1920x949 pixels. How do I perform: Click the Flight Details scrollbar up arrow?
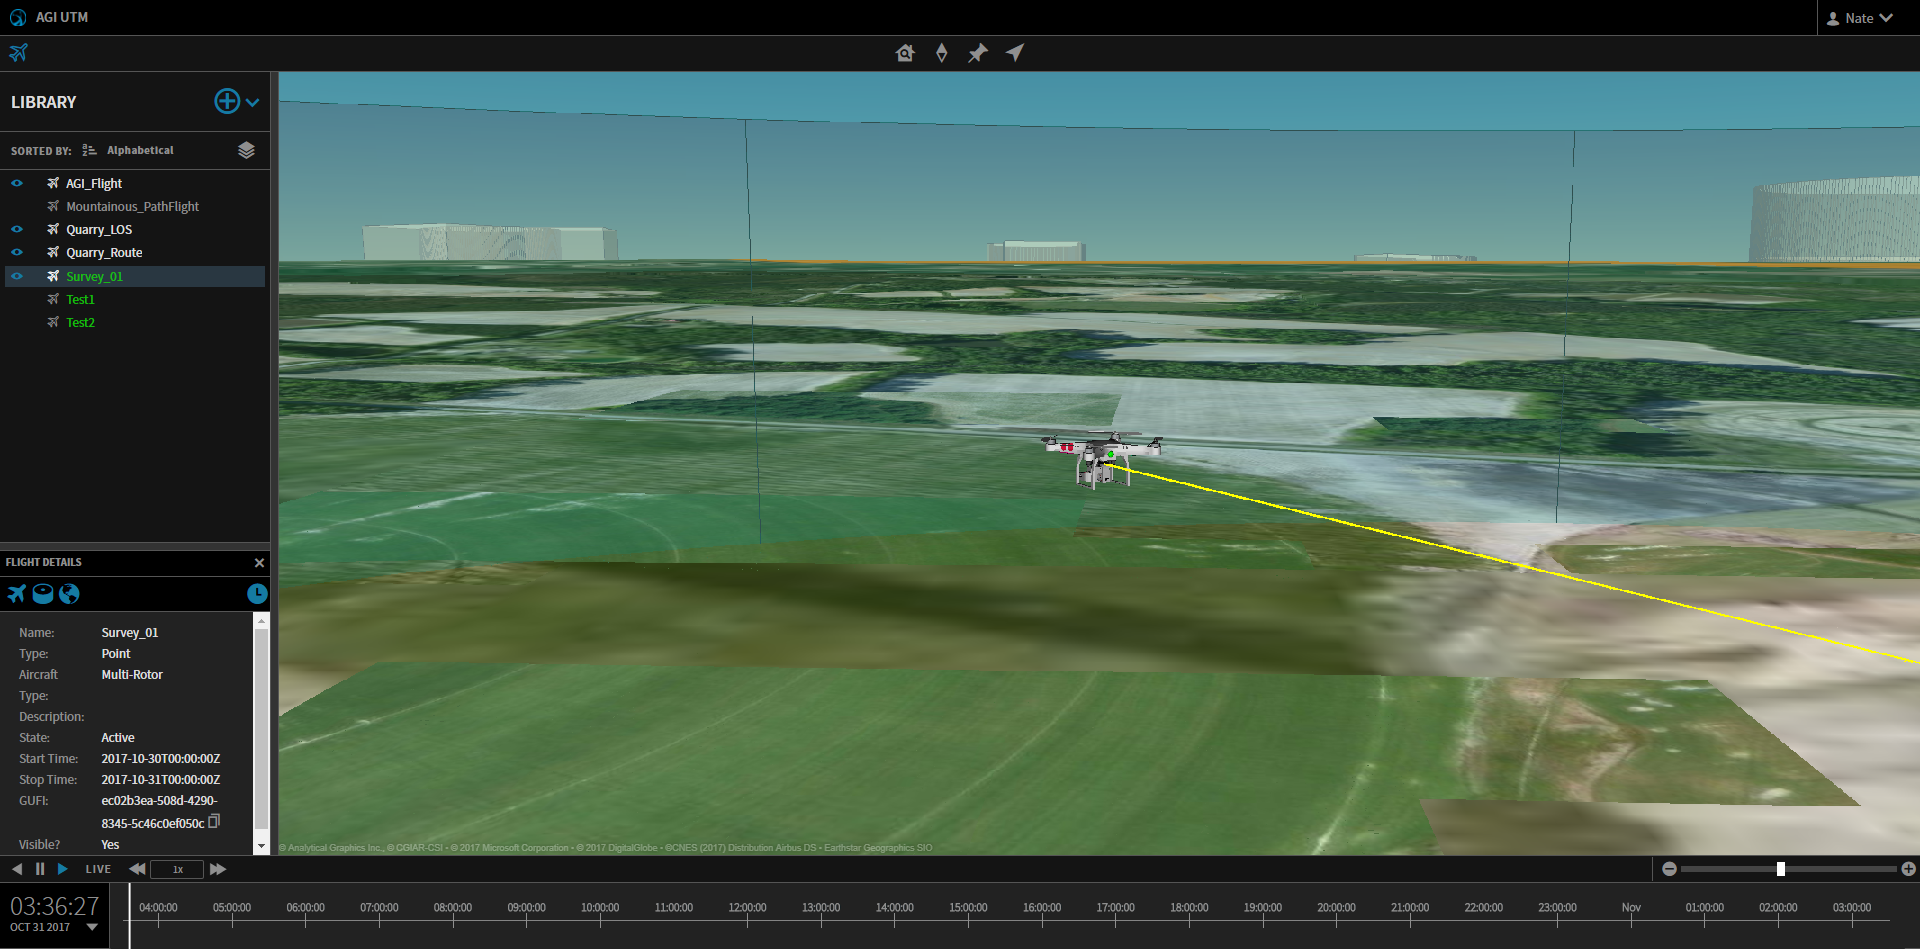pyautogui.click(x=261, y=621)
